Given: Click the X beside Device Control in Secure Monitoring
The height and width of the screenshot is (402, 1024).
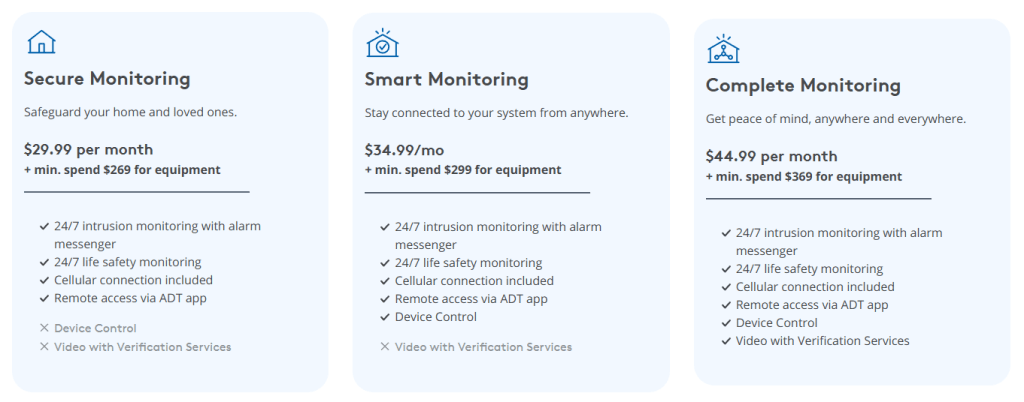Looking at the screenshot, I should 44,328.
